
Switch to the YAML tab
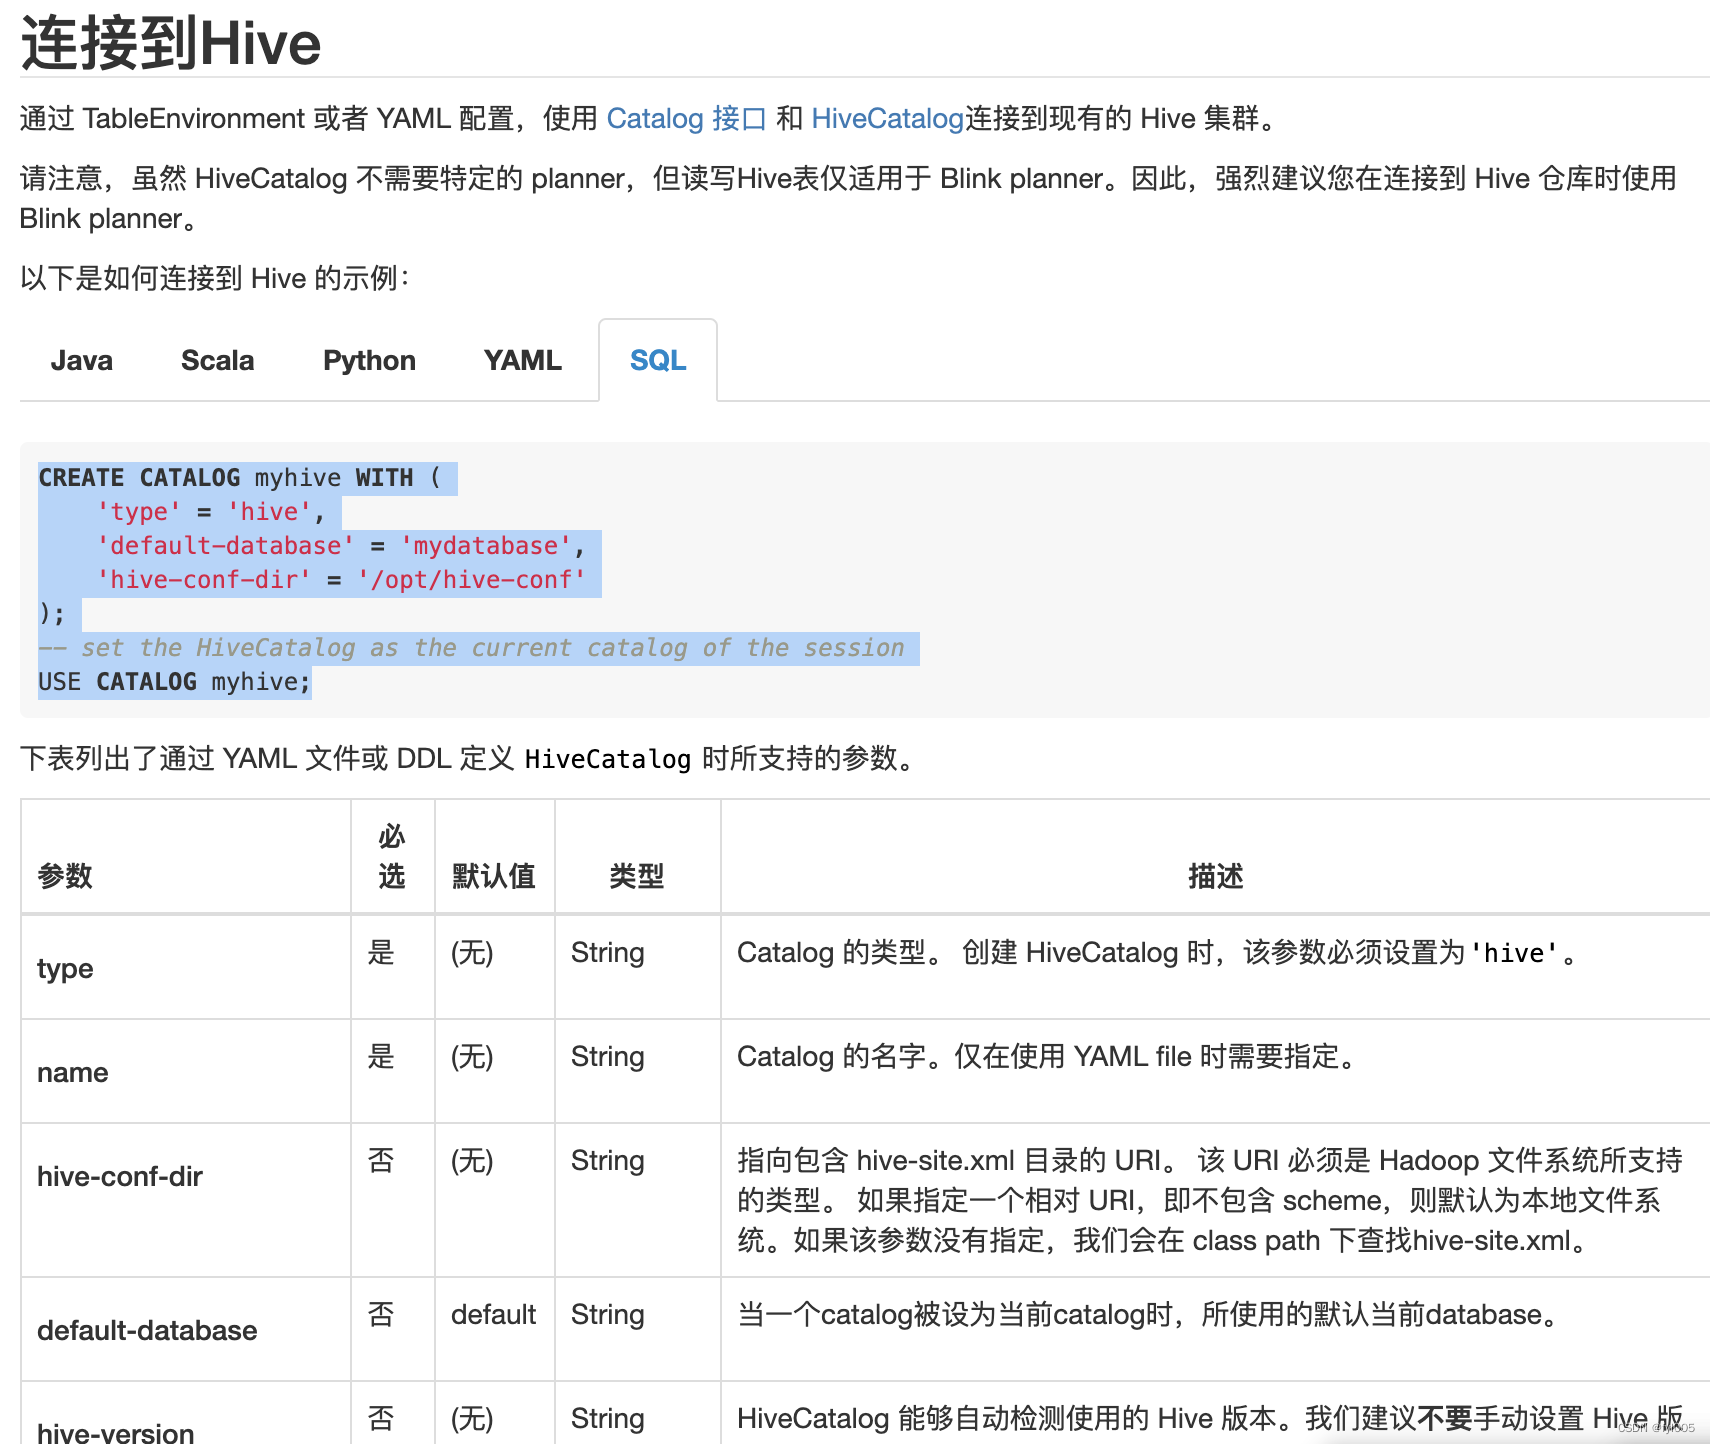tap(521, 360)
